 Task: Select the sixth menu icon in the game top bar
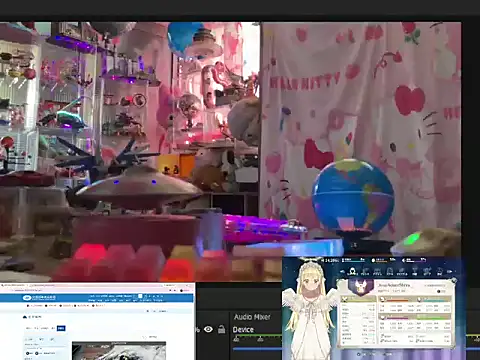click(415, 272)
